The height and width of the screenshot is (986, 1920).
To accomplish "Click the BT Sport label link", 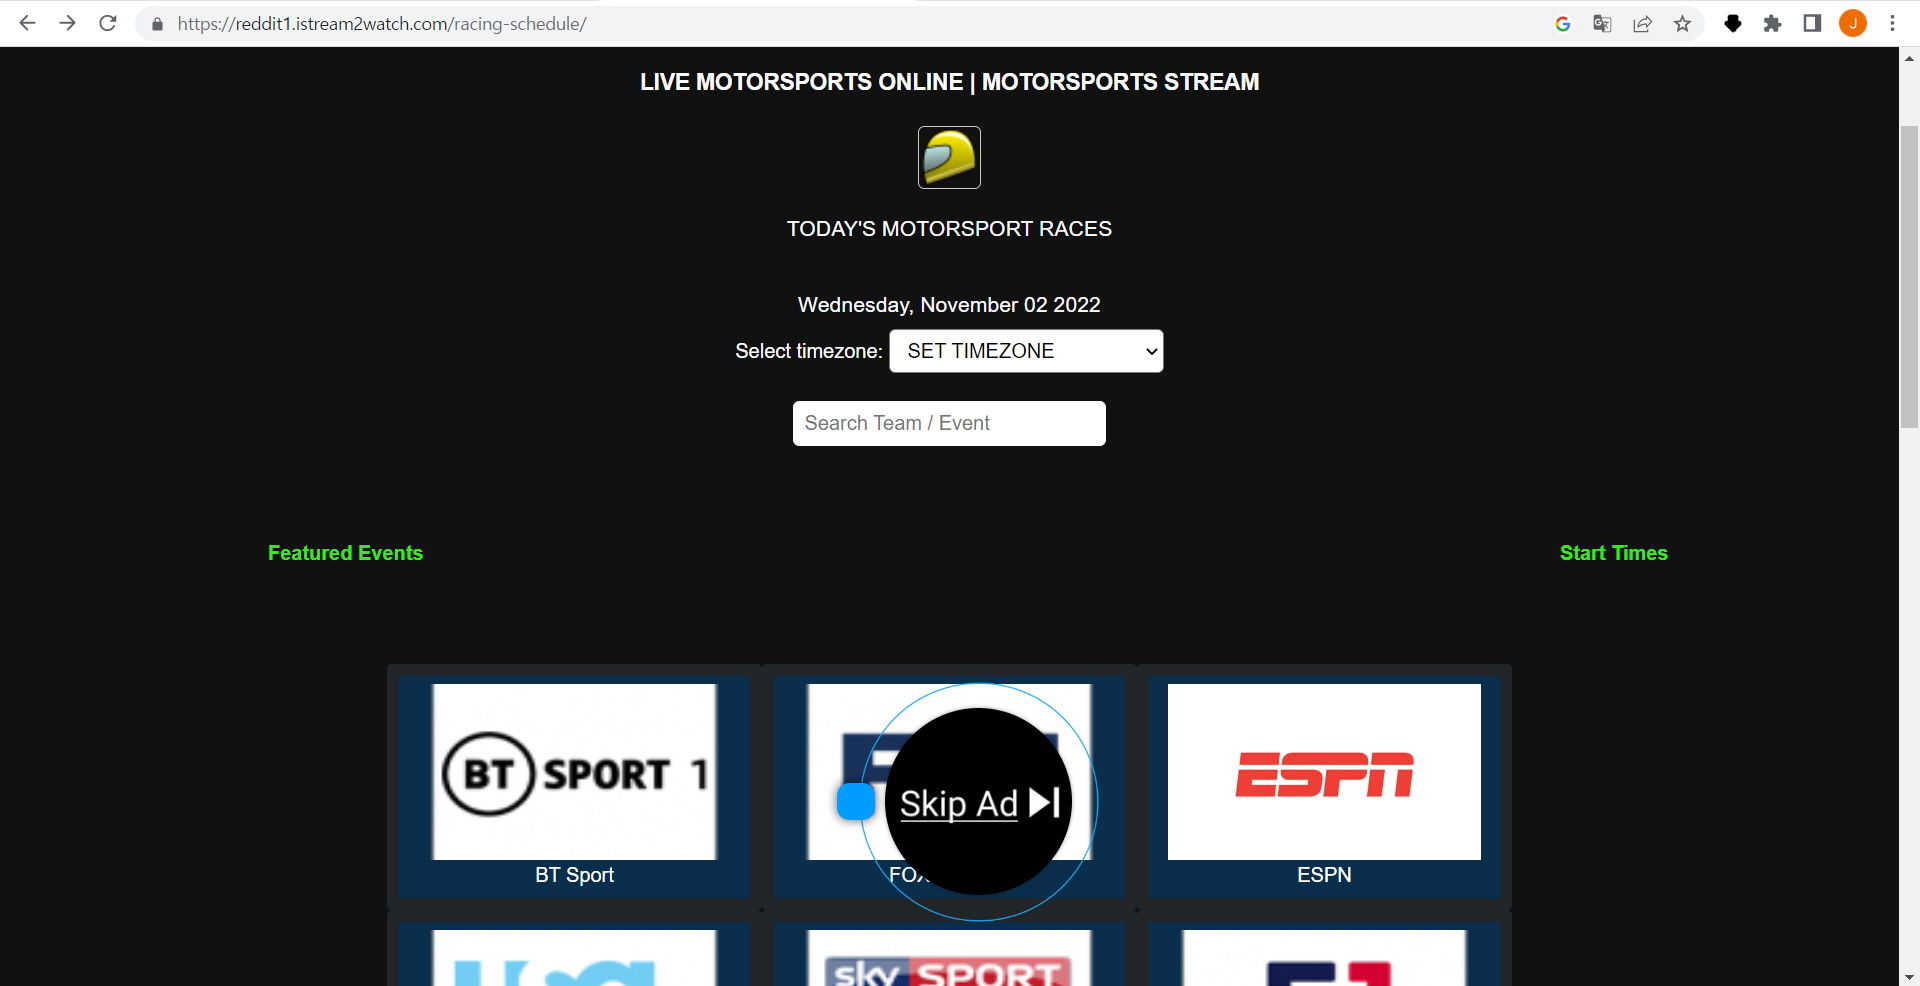I will (x=574, y=875).
